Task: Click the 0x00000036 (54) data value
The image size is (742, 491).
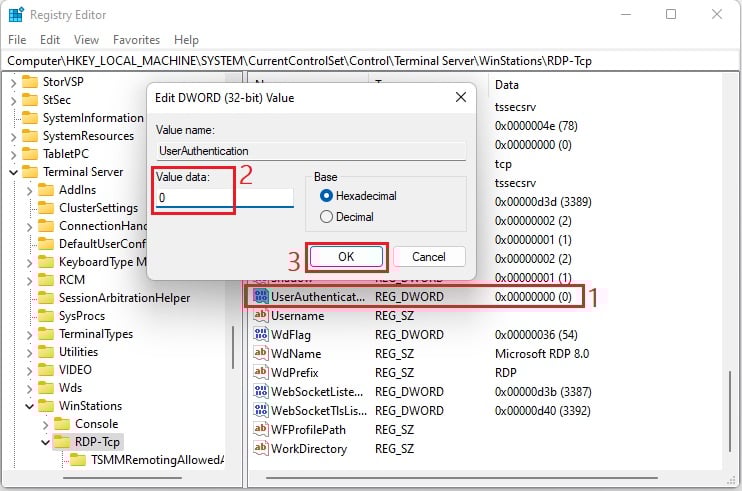Action: pyautogui.click(x=536, y=334)
